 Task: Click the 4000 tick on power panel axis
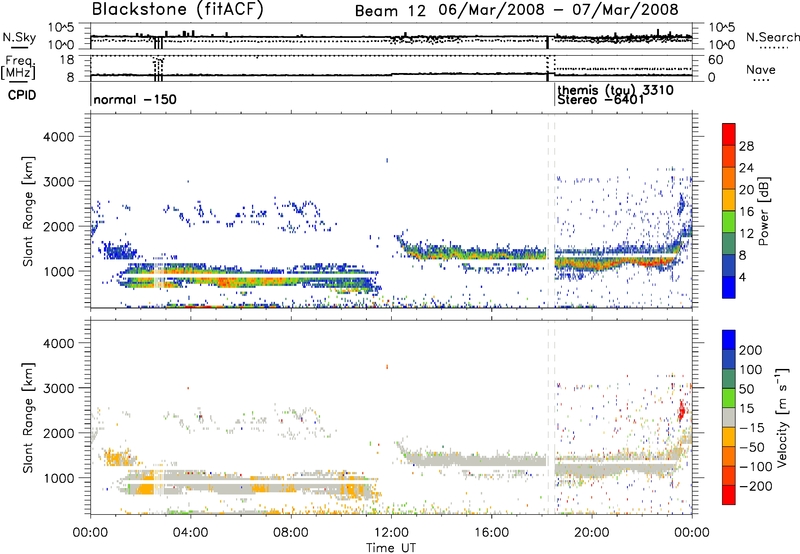pos(58,137)
